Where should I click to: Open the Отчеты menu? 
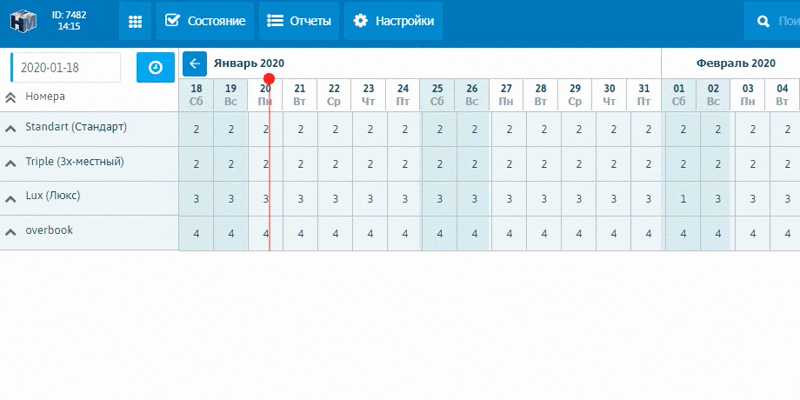click(299, 21)
